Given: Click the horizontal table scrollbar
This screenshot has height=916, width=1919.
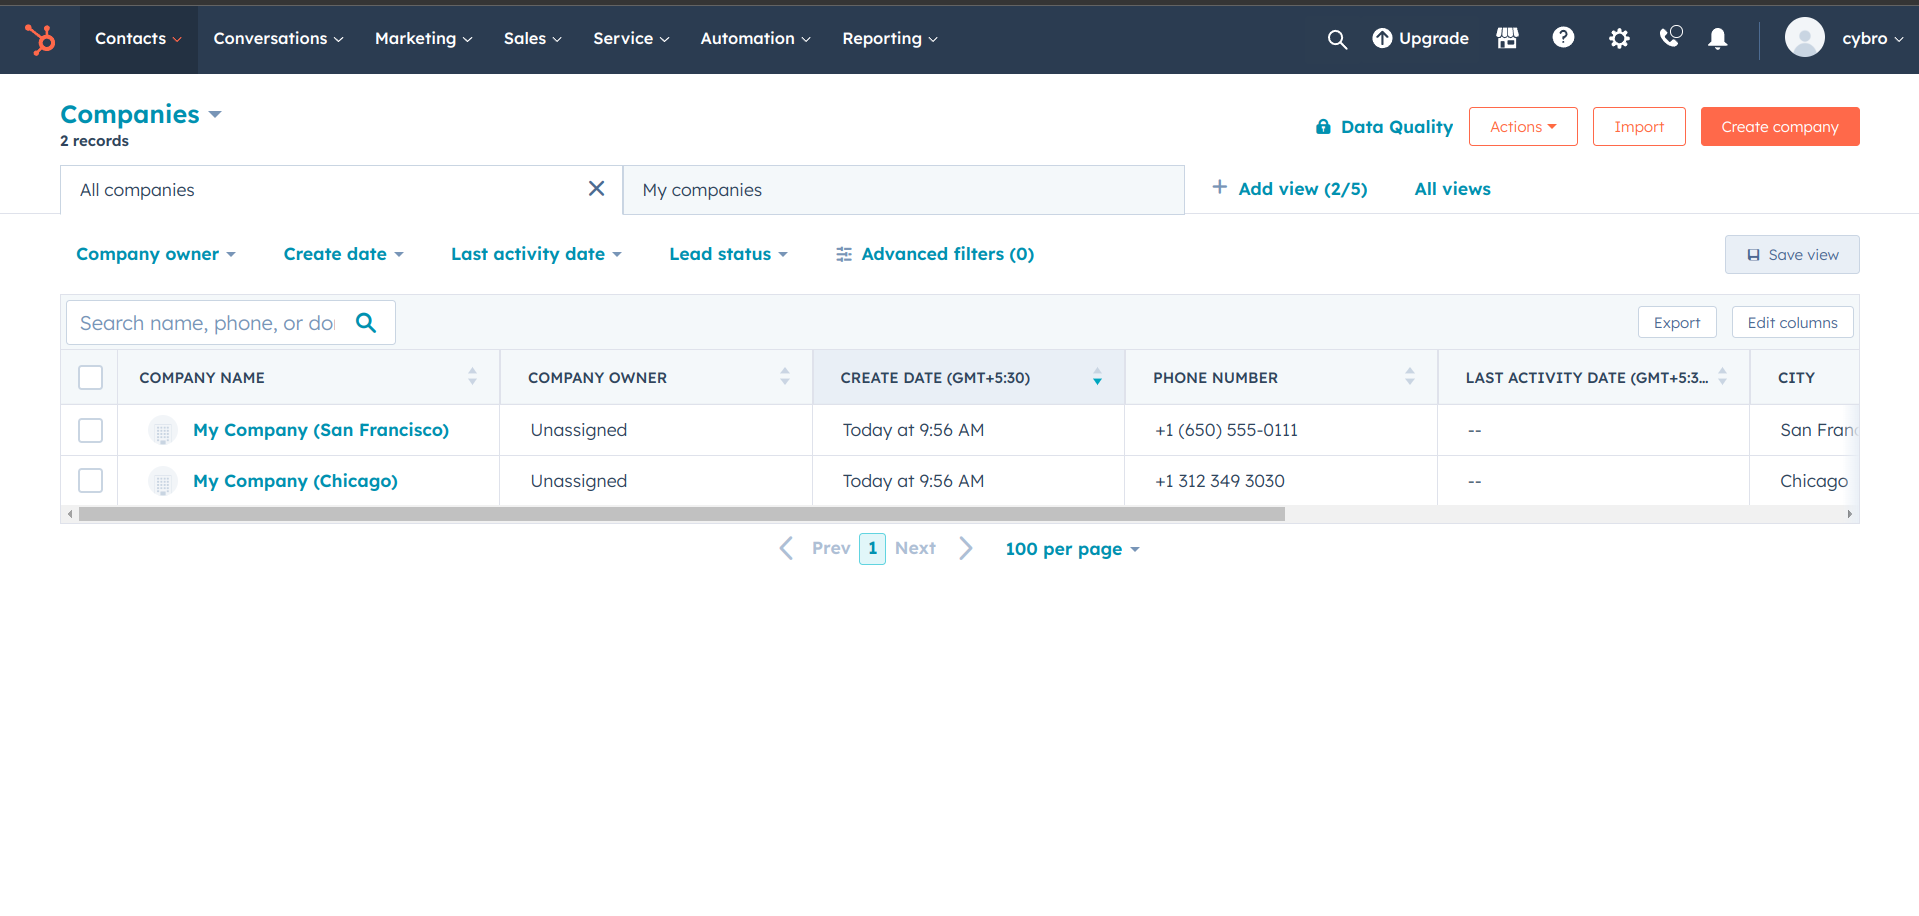Looking at the screenshot, I should point(681,514).
